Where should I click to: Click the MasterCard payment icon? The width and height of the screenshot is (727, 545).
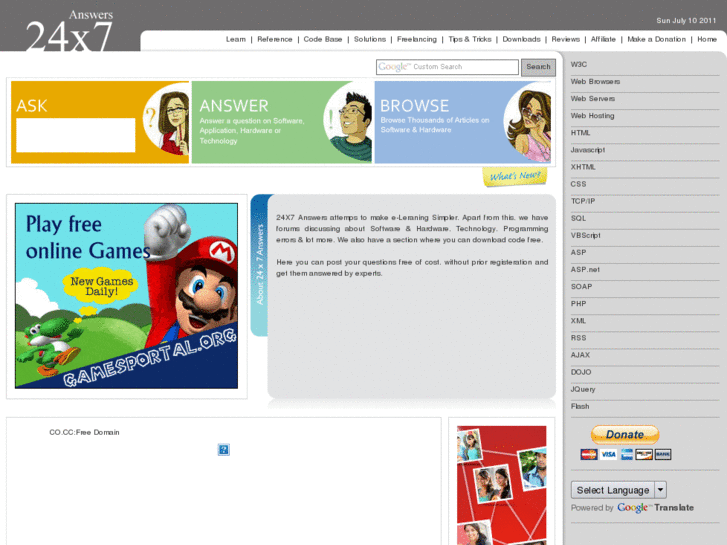coord(589,455)
